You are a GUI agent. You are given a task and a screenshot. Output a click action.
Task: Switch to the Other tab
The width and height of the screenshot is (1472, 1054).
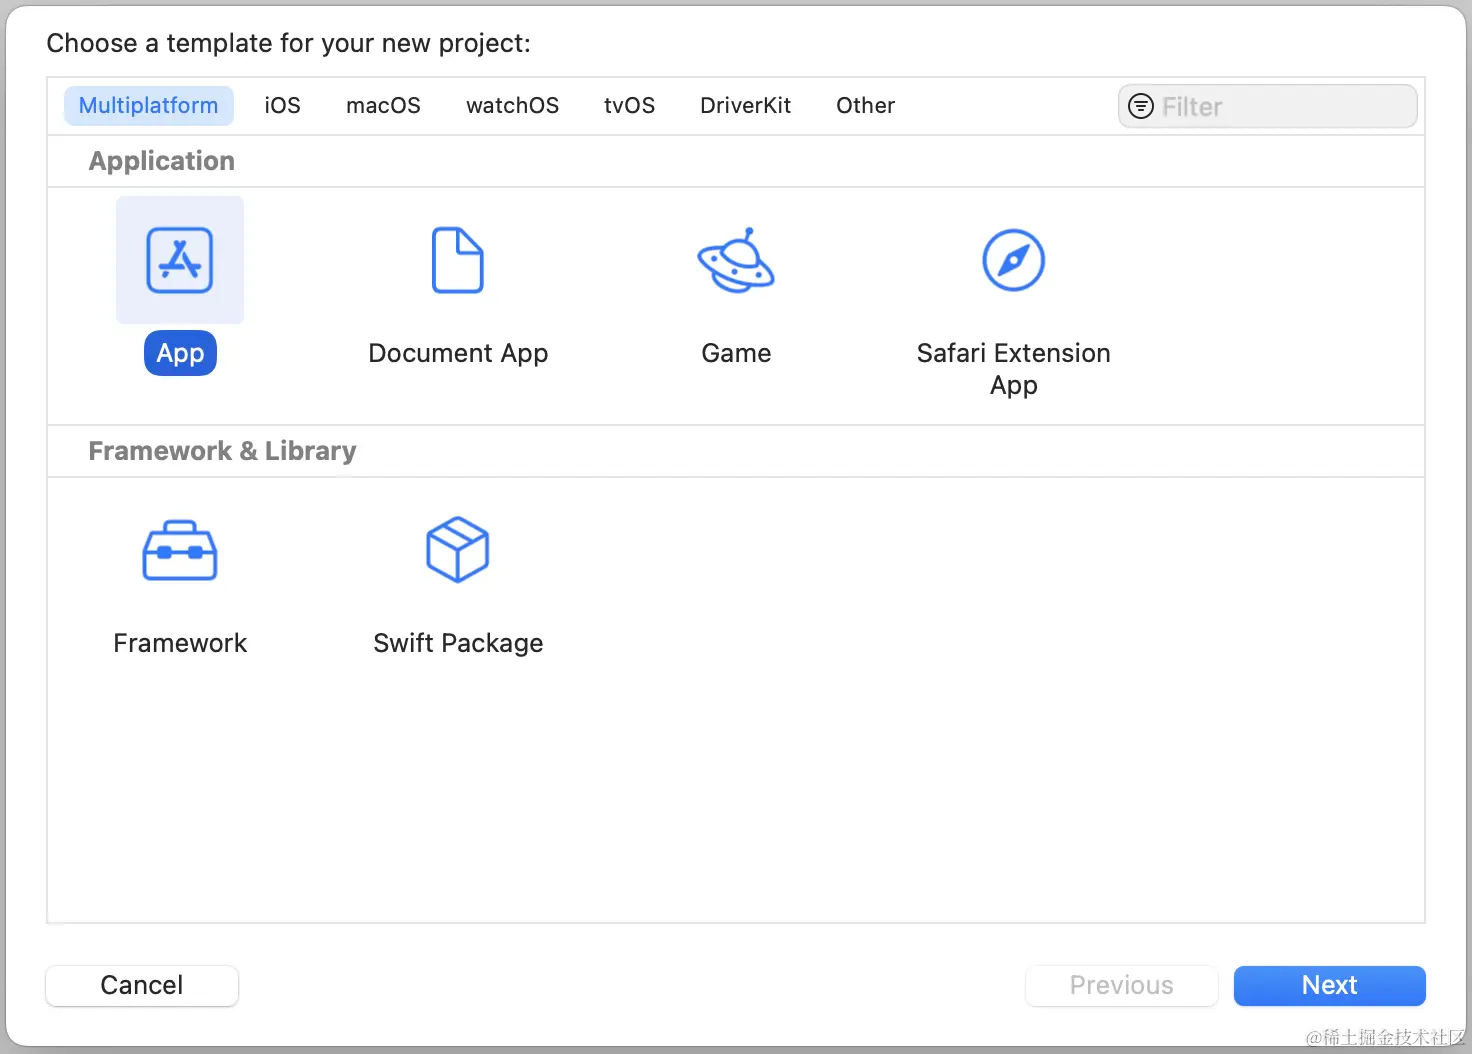(x=865, y=106)
